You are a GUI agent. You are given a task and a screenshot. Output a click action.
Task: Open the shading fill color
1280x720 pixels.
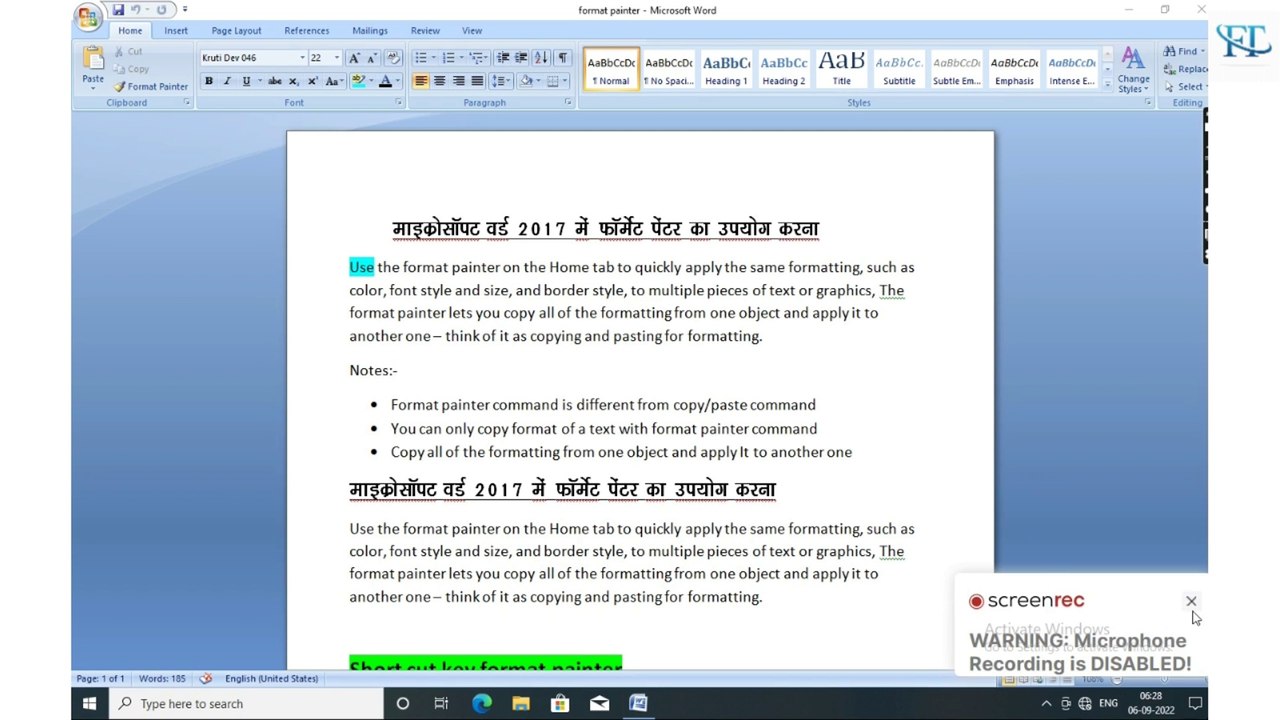coord(526,81)
